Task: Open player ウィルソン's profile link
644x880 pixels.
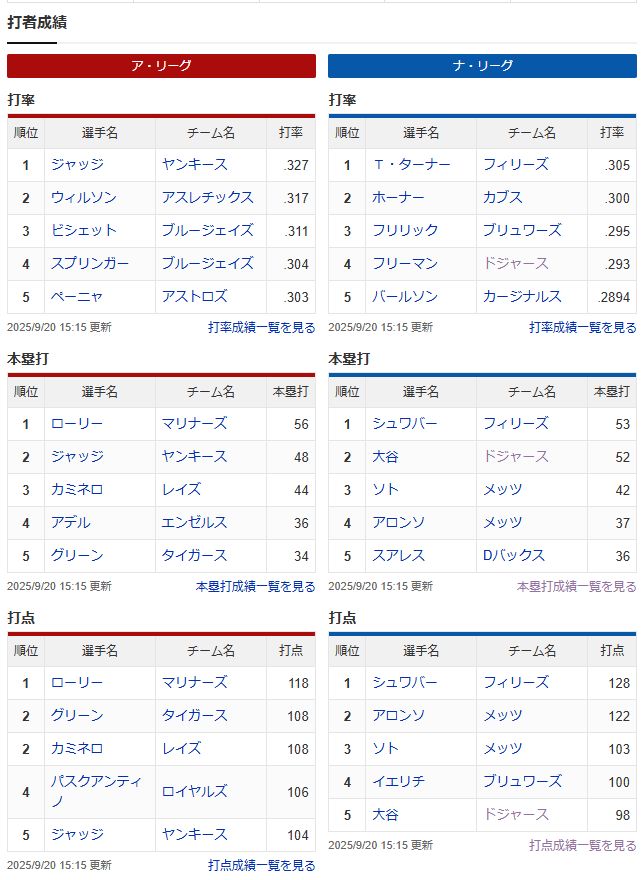Action: pyautogui.click(x=84, y=198)
